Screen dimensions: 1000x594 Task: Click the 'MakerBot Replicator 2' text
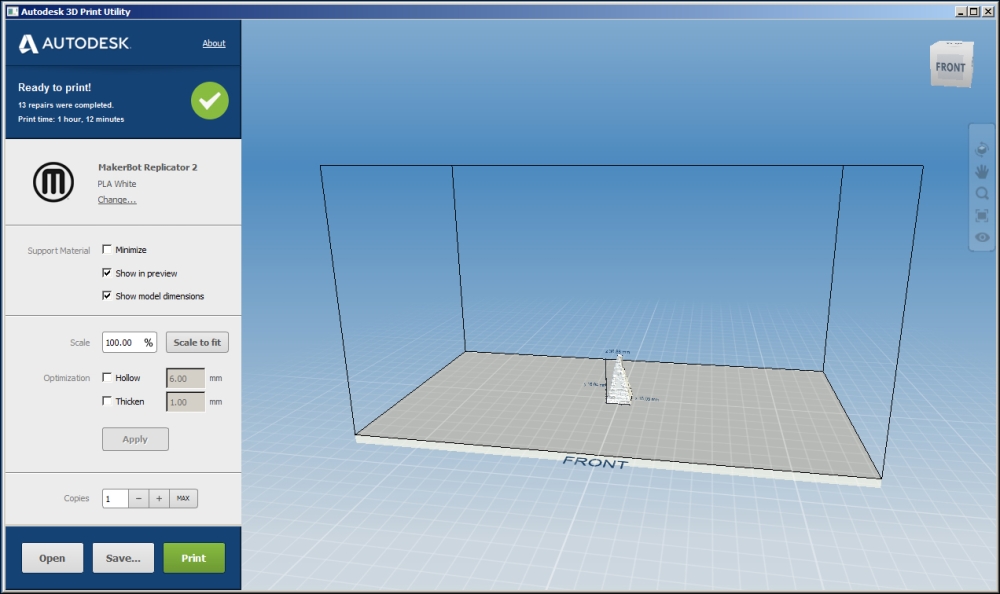147,167
